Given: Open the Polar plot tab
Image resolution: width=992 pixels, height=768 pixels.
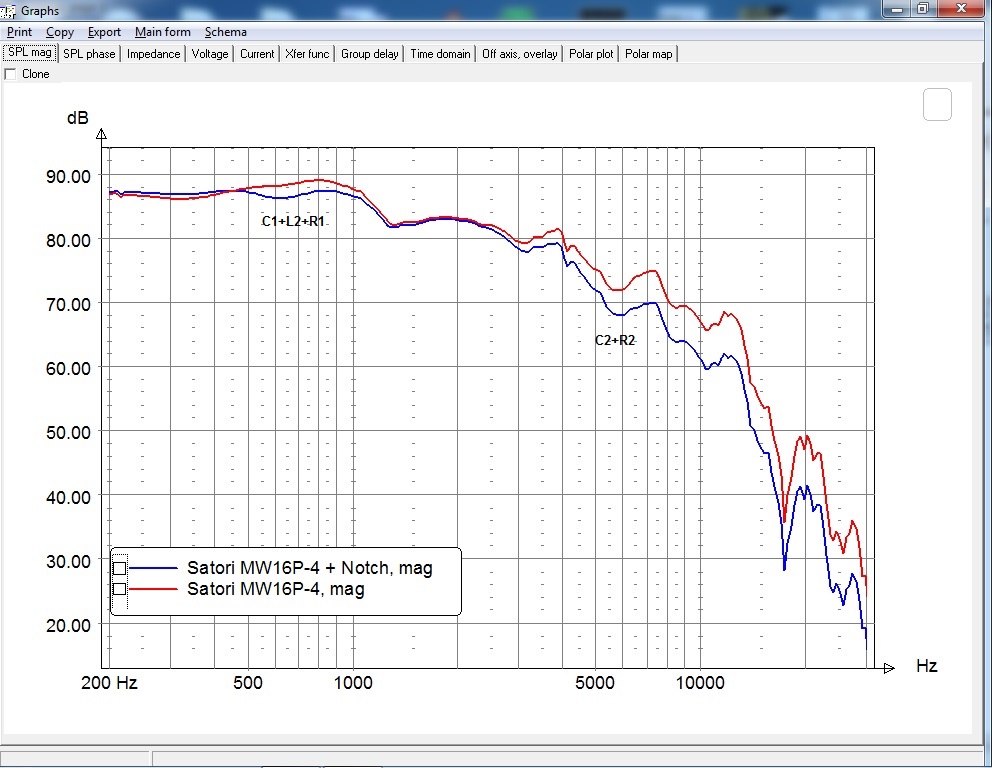Looking at the screenshot, I should tap(591, 54).
